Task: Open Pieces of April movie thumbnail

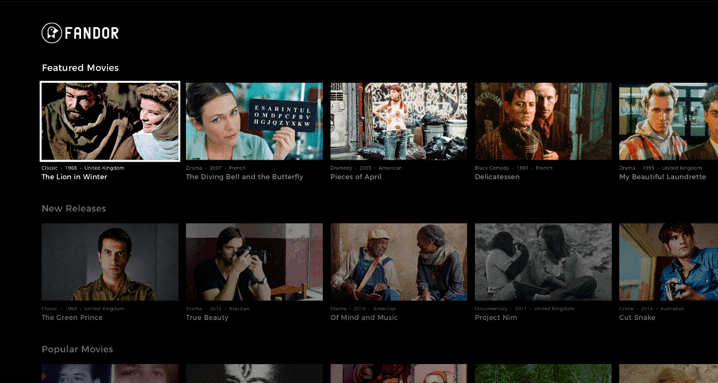Action: tap(398, 121)
